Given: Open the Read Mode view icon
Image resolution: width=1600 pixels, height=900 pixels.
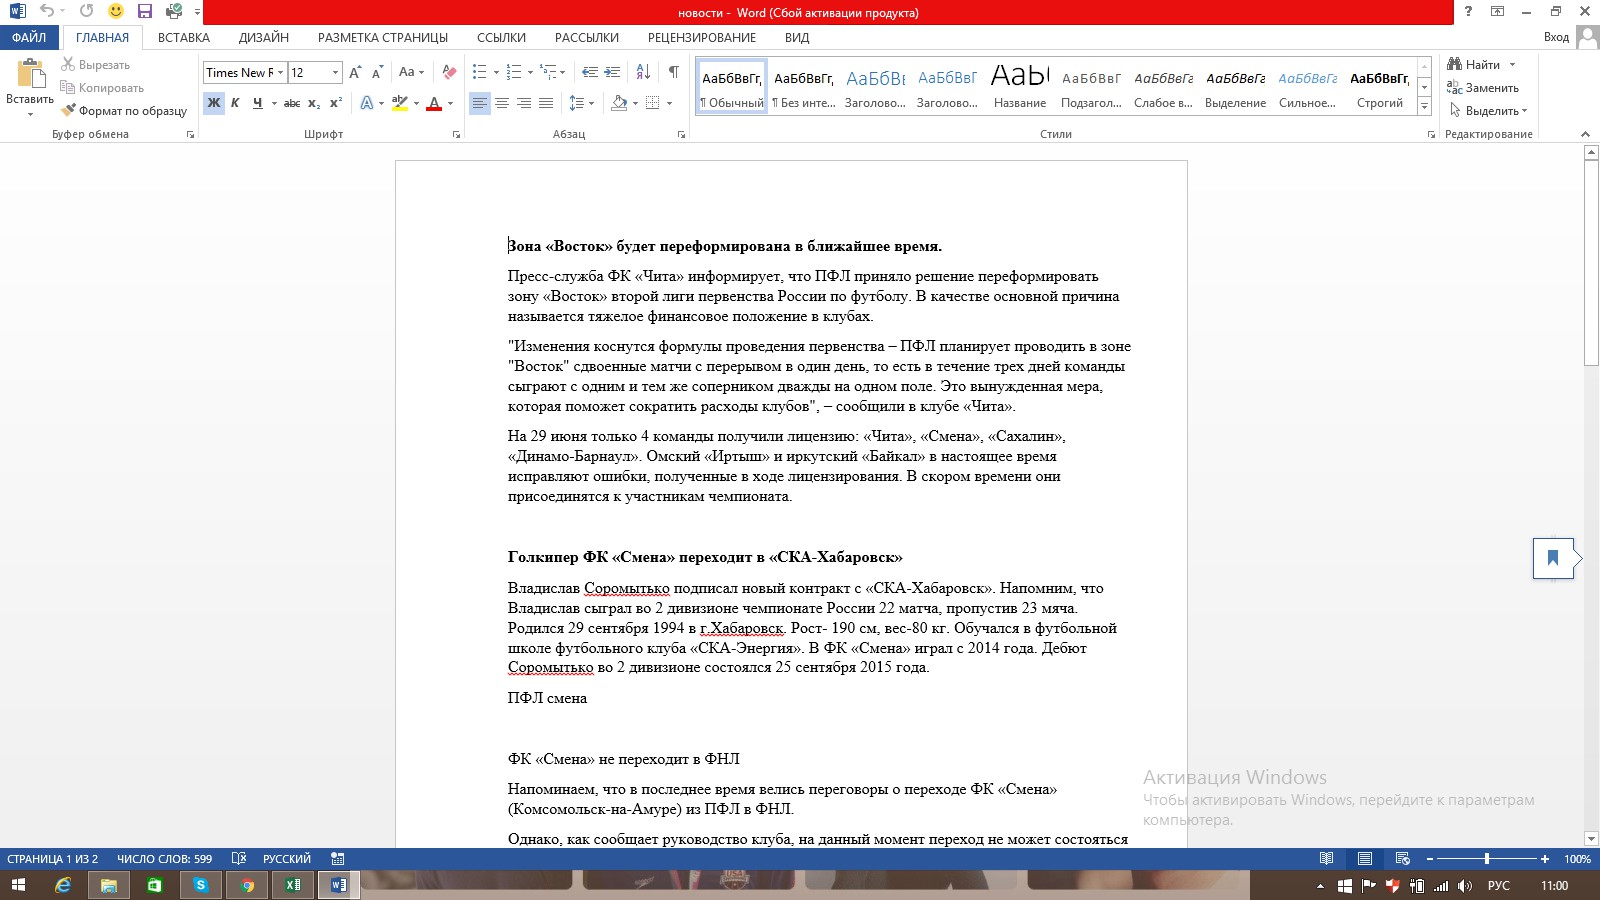Looking at the screenshot, I should click(x=1326, y=859).
